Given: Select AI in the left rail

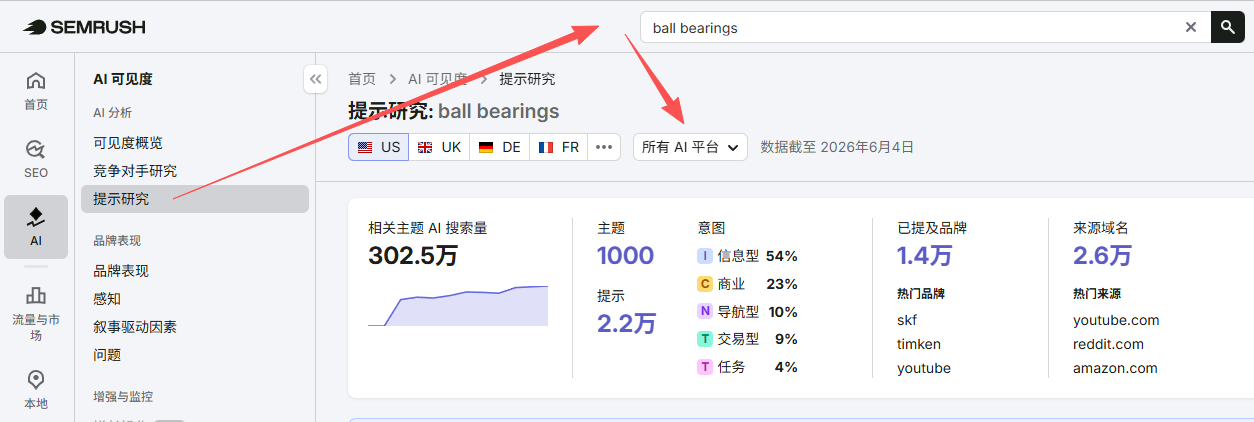Looking at the screenshot, I should 36,227.
